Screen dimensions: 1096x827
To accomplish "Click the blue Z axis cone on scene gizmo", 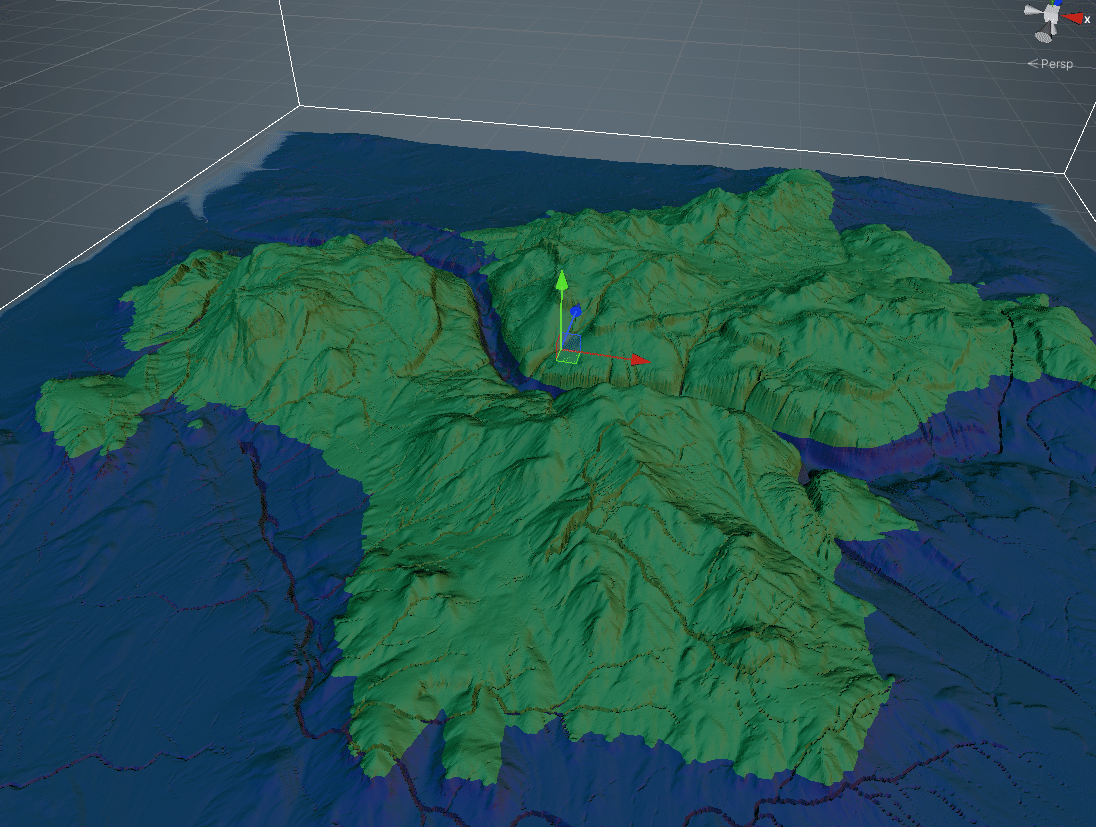I will [x=1058, y=2].
